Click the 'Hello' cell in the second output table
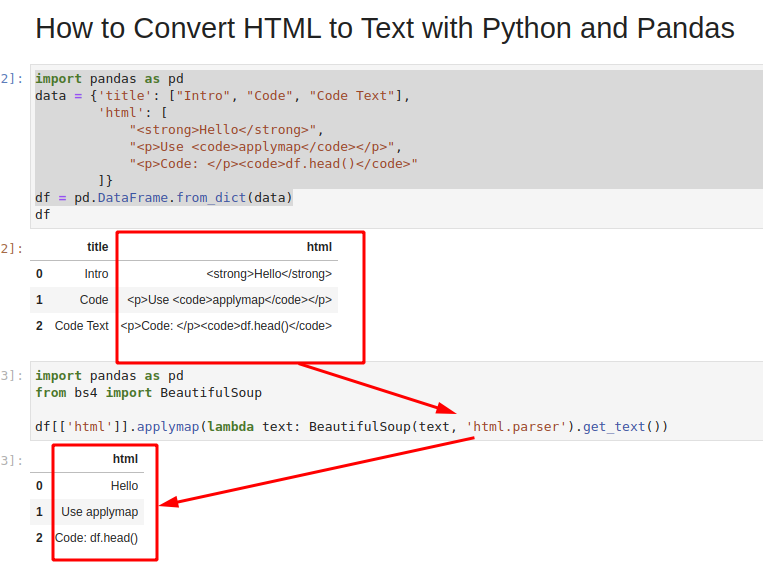Screen dimensions: 763x566 (124, 486)
